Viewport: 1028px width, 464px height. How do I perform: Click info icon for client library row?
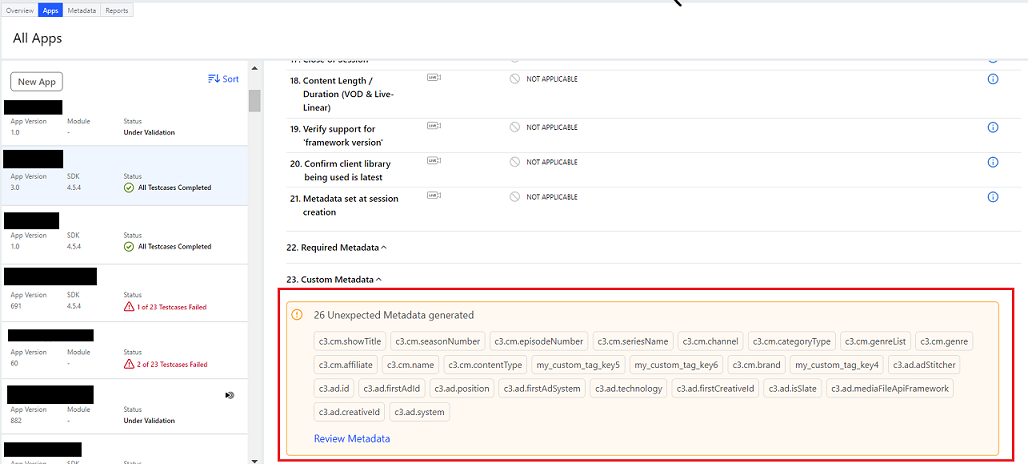993,162
